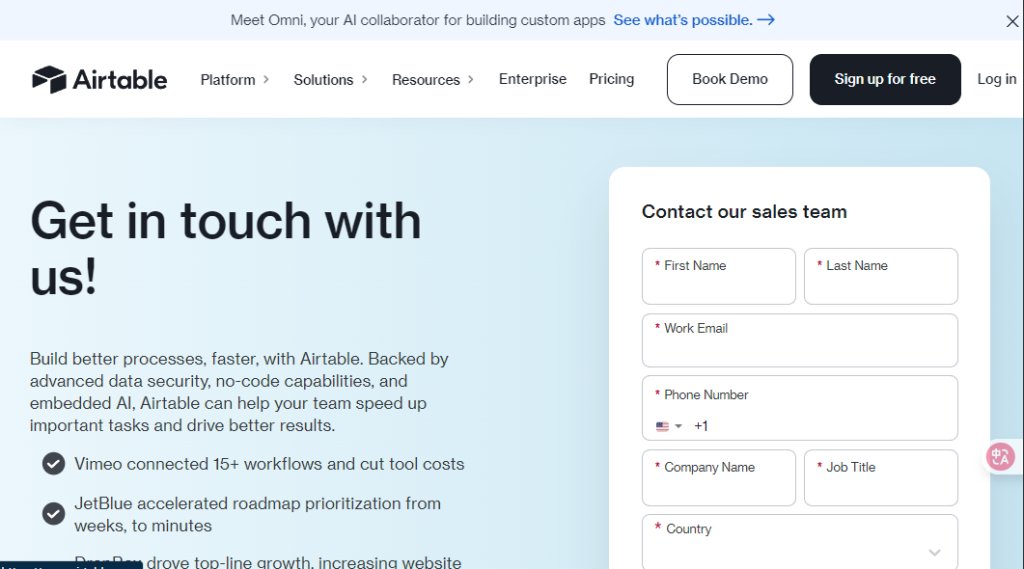Focus the Last Name field
Screen dimensions: 1024x569
pyautogui.click(x=880, y=276)
